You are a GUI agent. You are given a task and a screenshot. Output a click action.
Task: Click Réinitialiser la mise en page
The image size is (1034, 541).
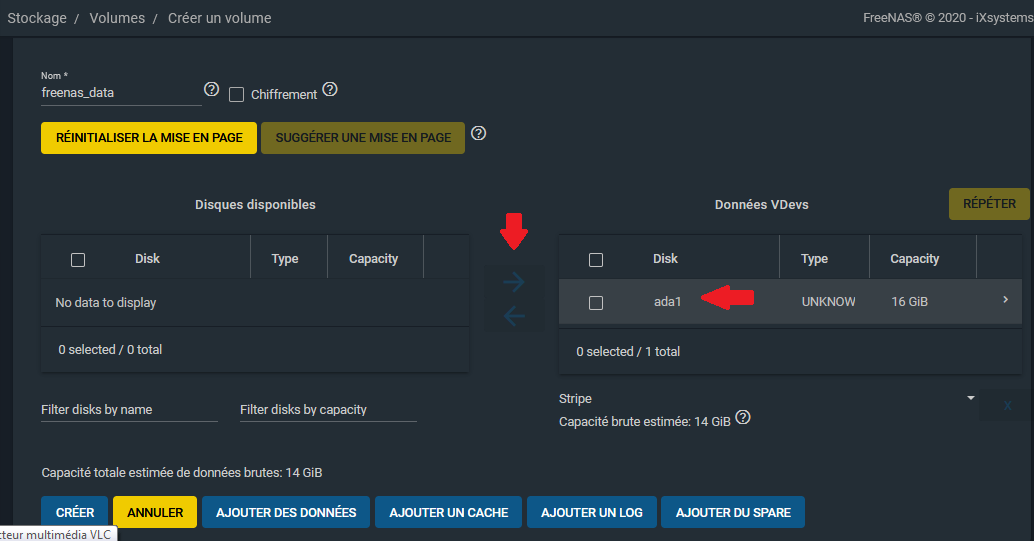[149, 138]
